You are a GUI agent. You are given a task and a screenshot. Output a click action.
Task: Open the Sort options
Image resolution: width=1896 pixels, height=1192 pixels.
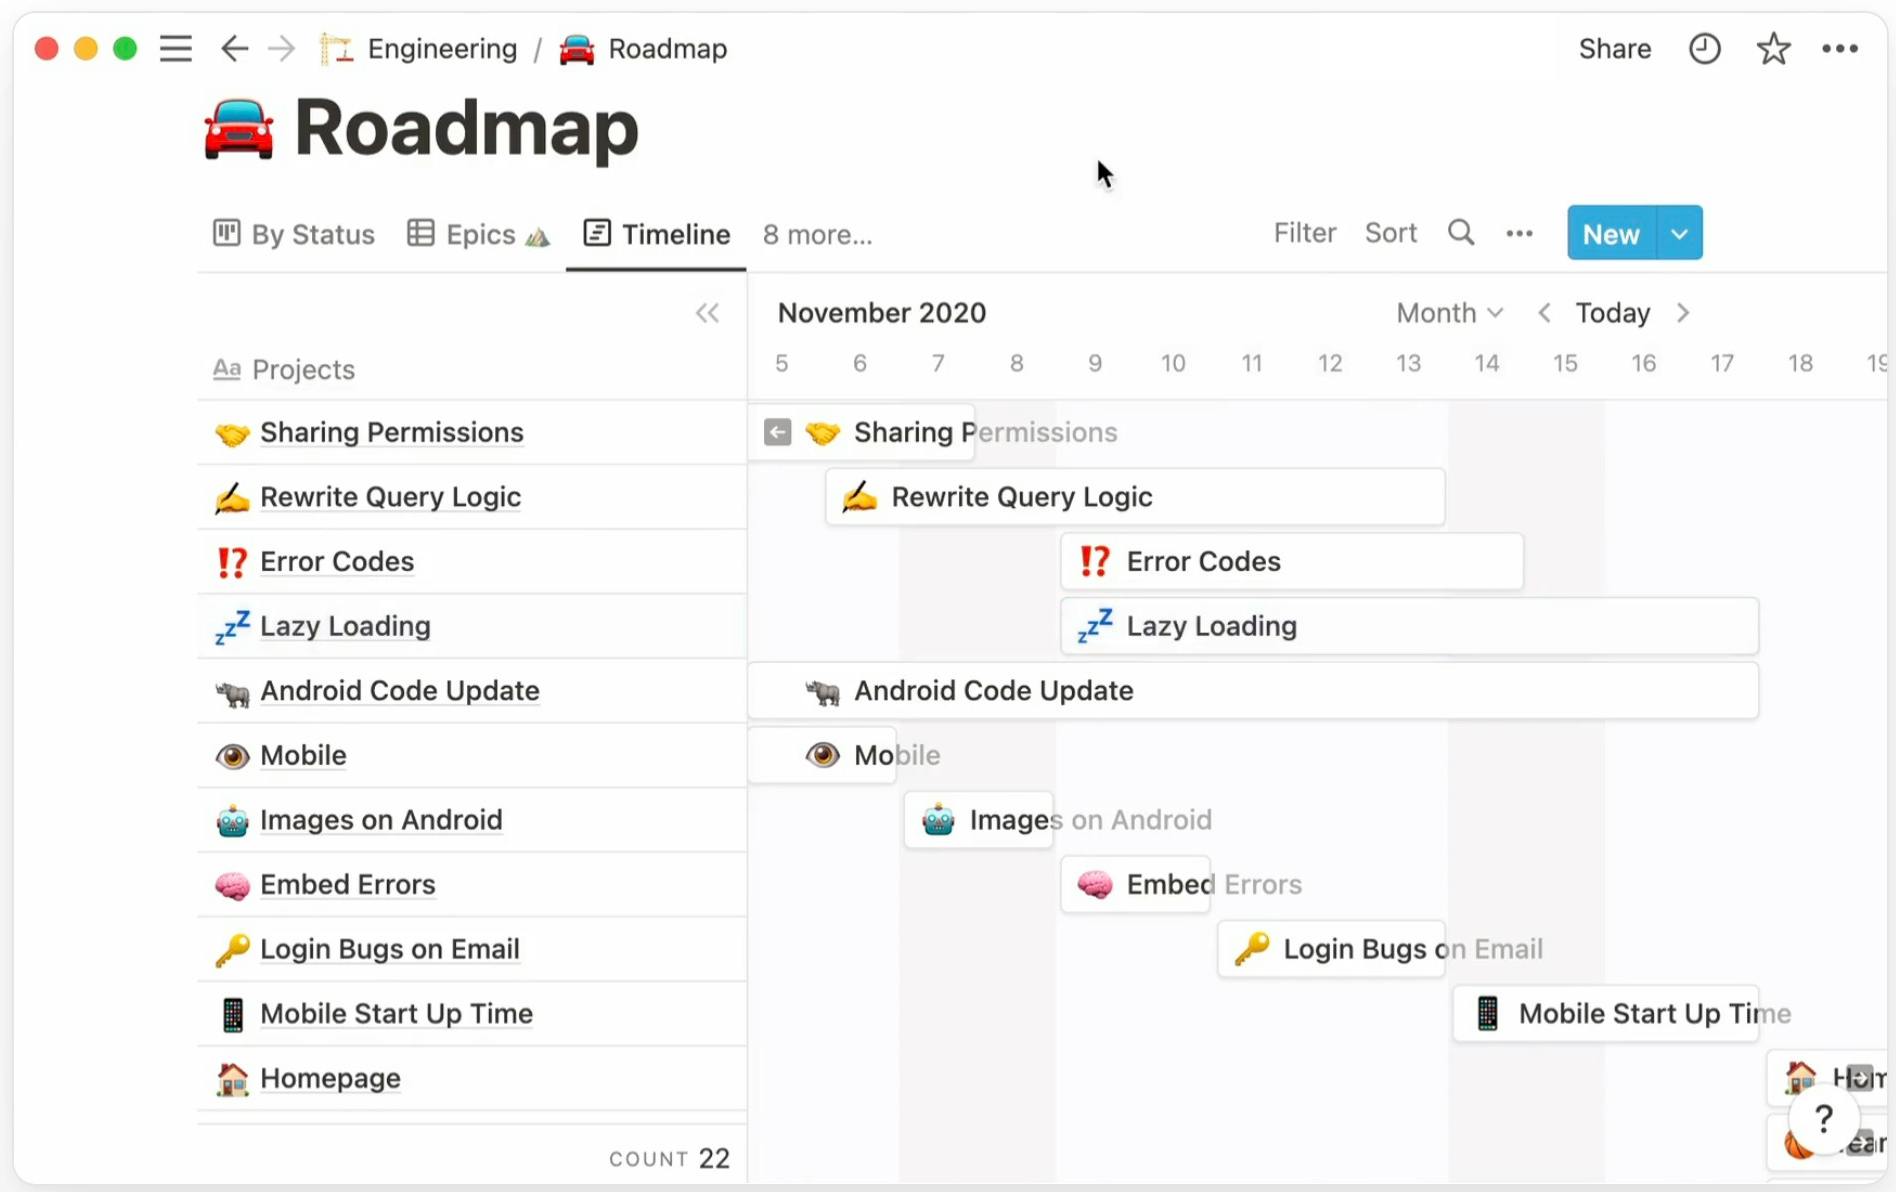pos(1391,232)
